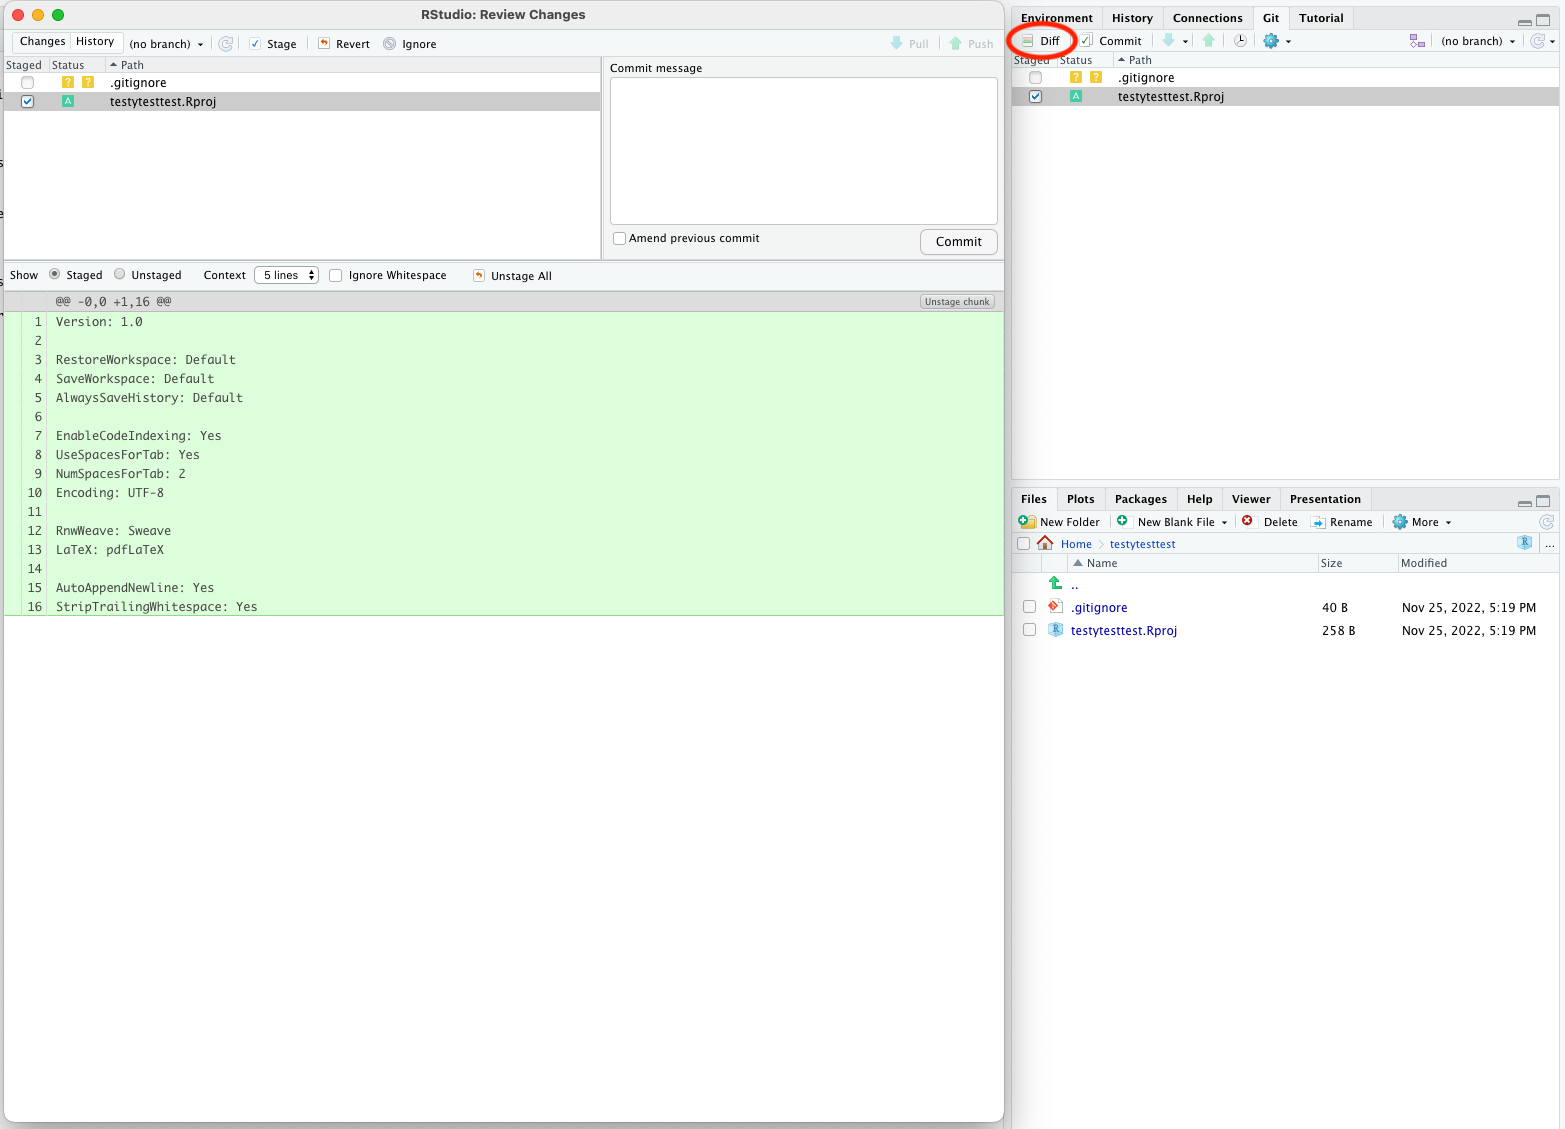Switch to the Environment tab

1056,18
